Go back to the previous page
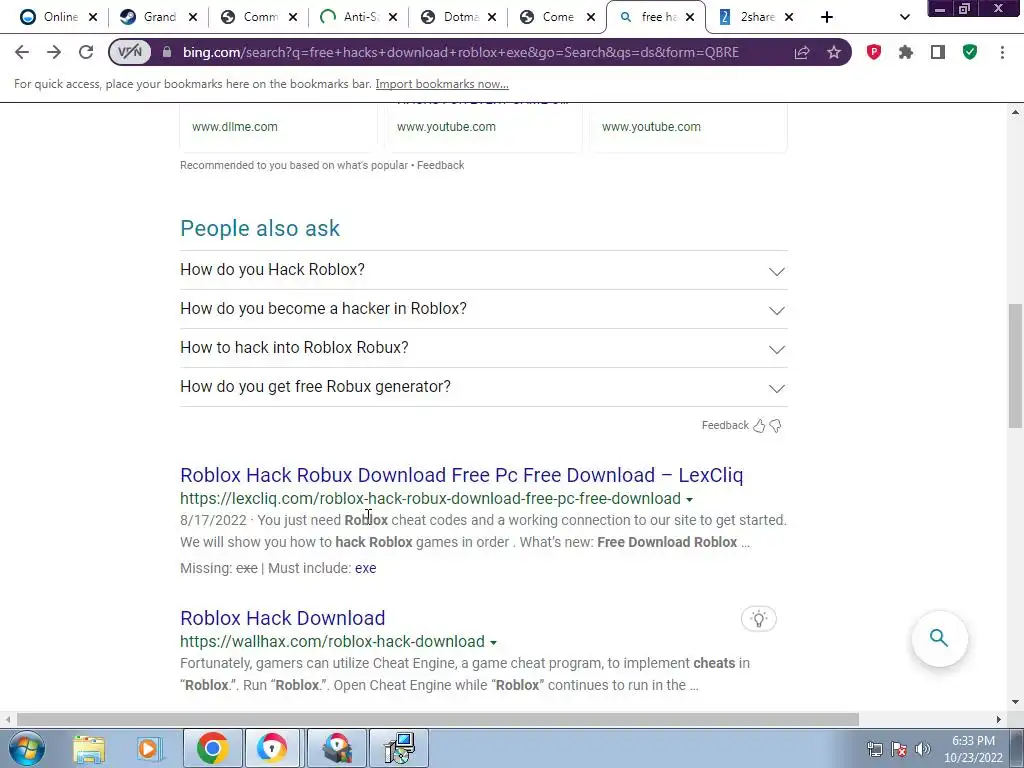The image size is (1024, 768). (22, 52)
